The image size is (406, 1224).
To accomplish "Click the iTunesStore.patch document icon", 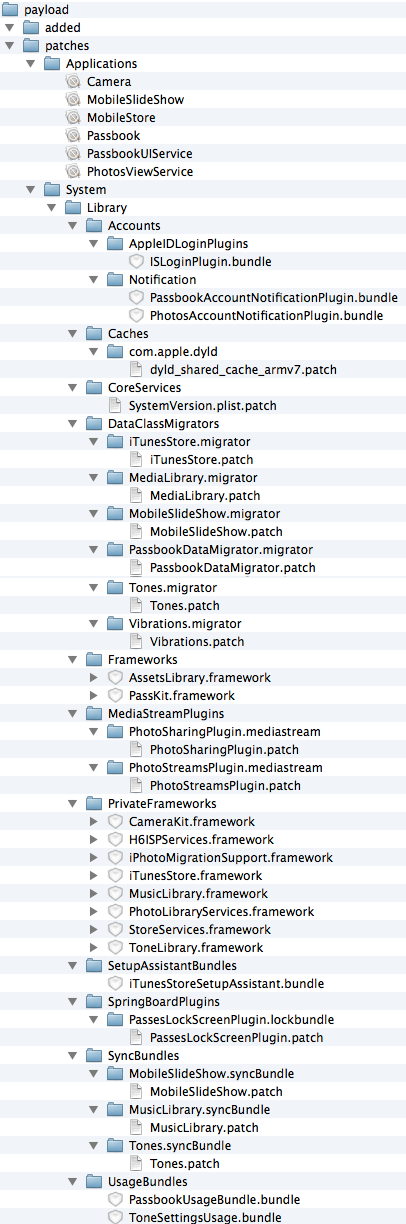I will coord(137,460).
